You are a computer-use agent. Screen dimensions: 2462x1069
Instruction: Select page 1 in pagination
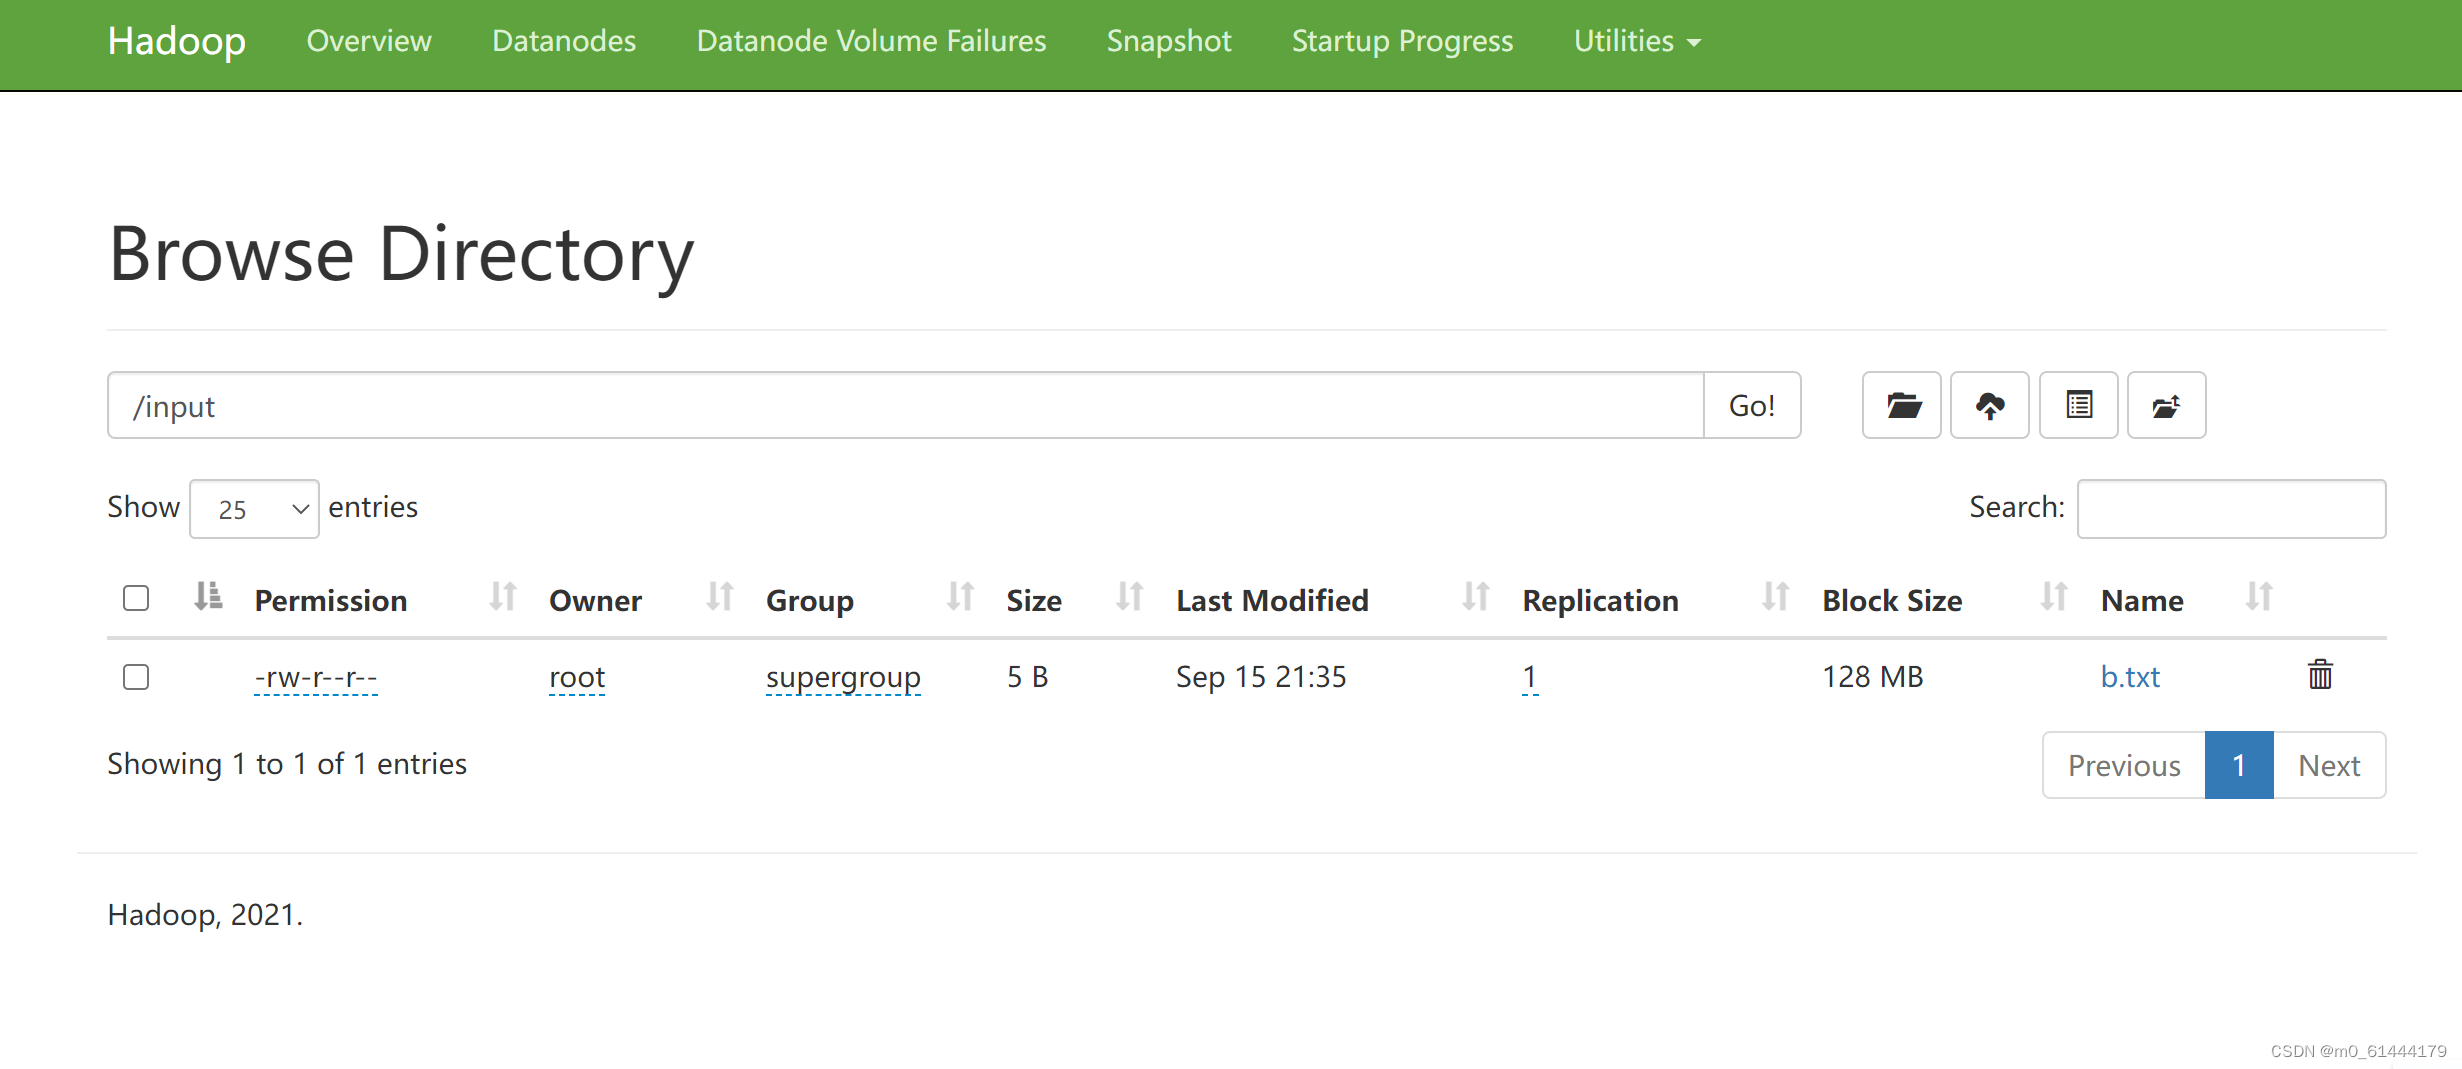coord(2239,765)
